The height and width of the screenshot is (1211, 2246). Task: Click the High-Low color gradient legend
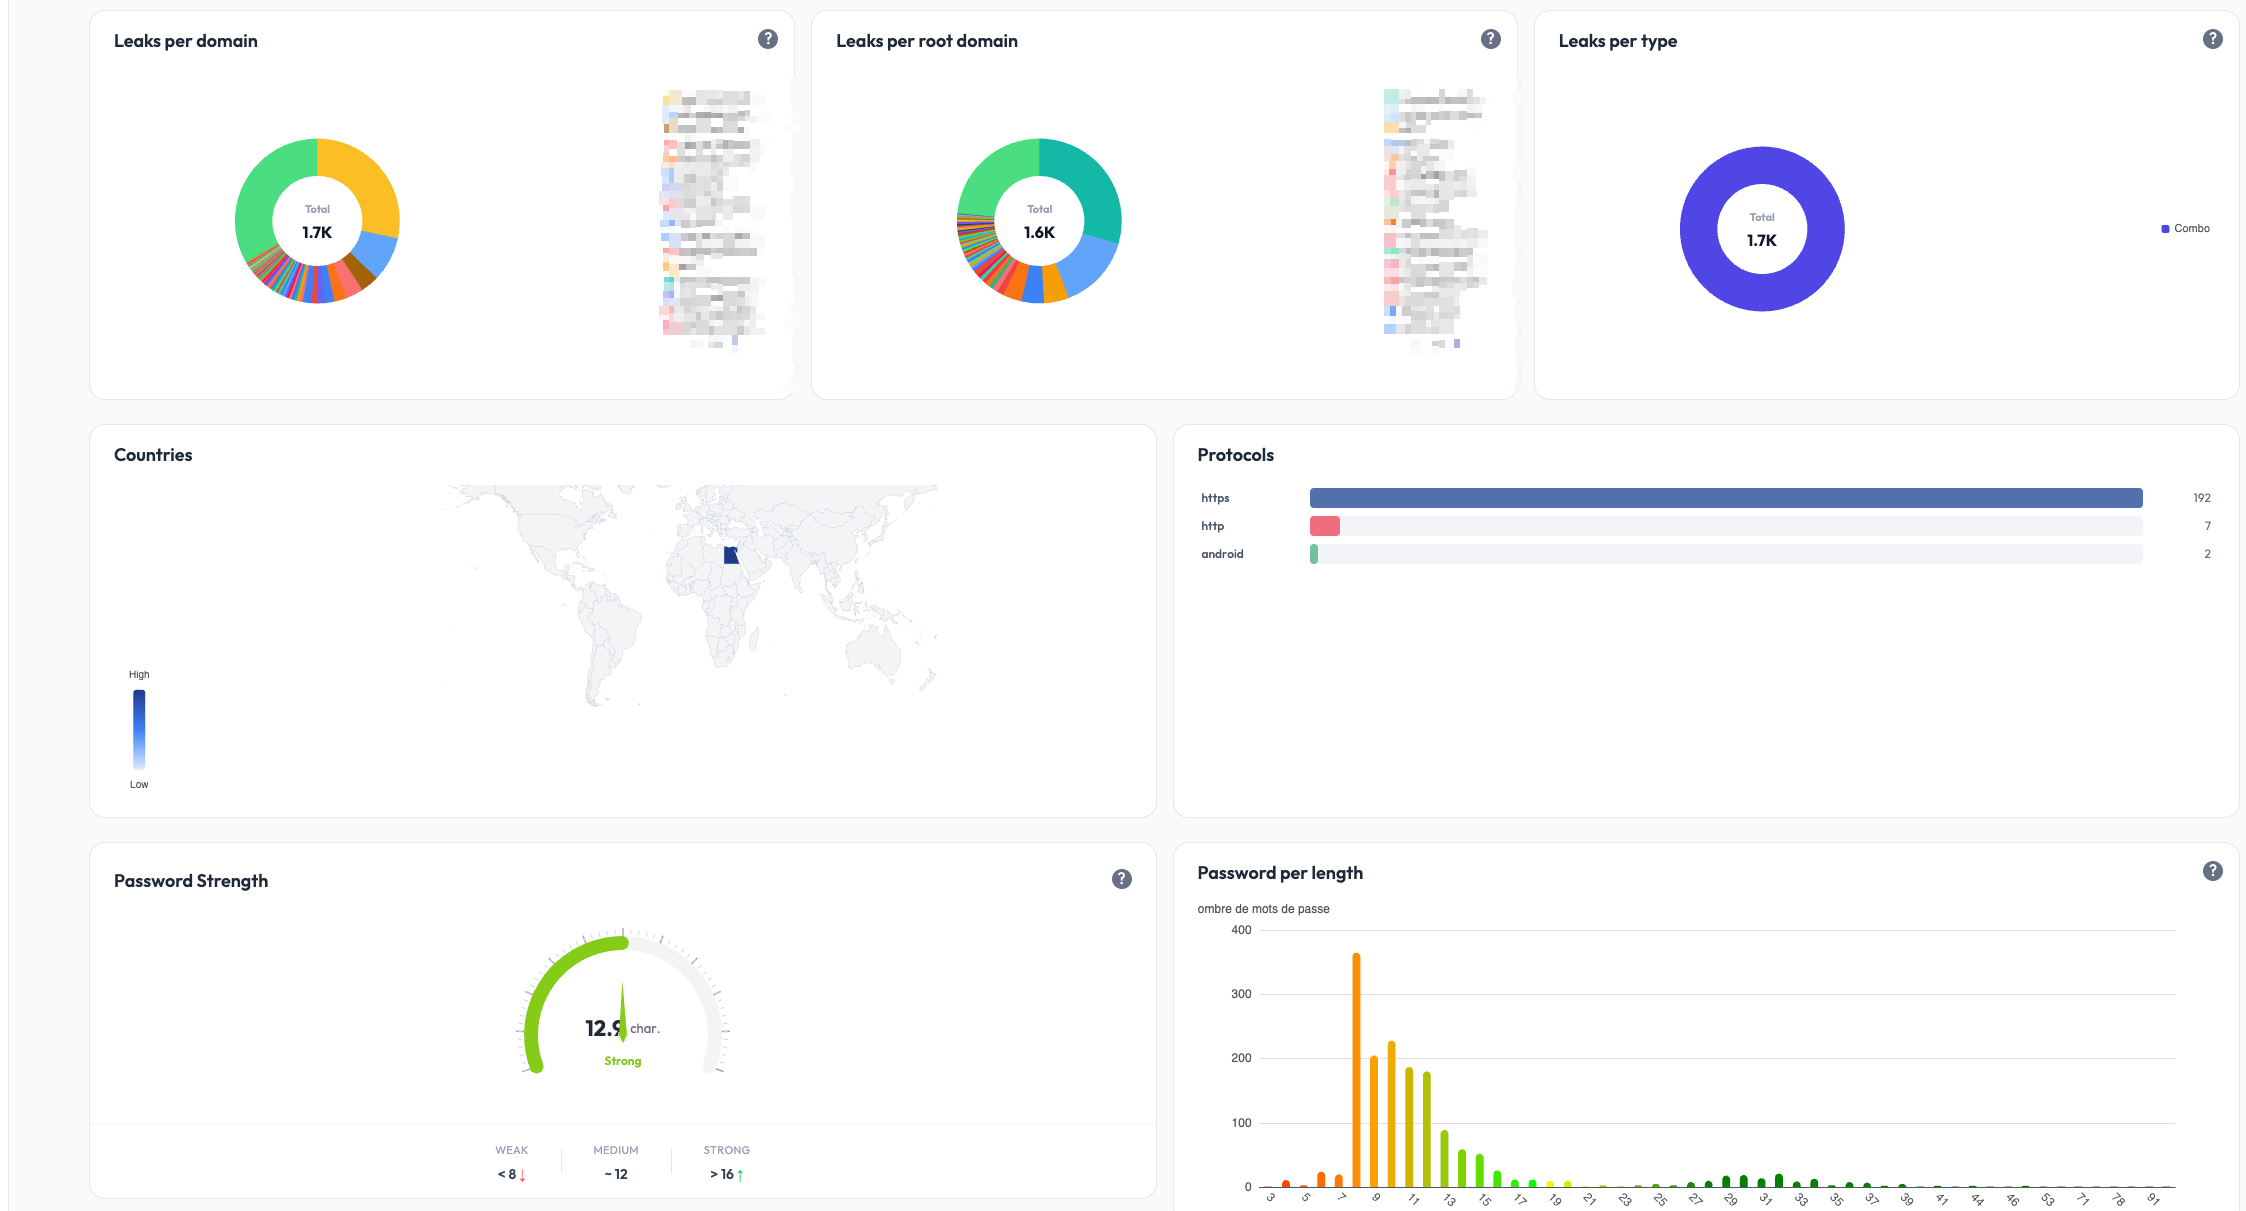click(x=139, y=728)
